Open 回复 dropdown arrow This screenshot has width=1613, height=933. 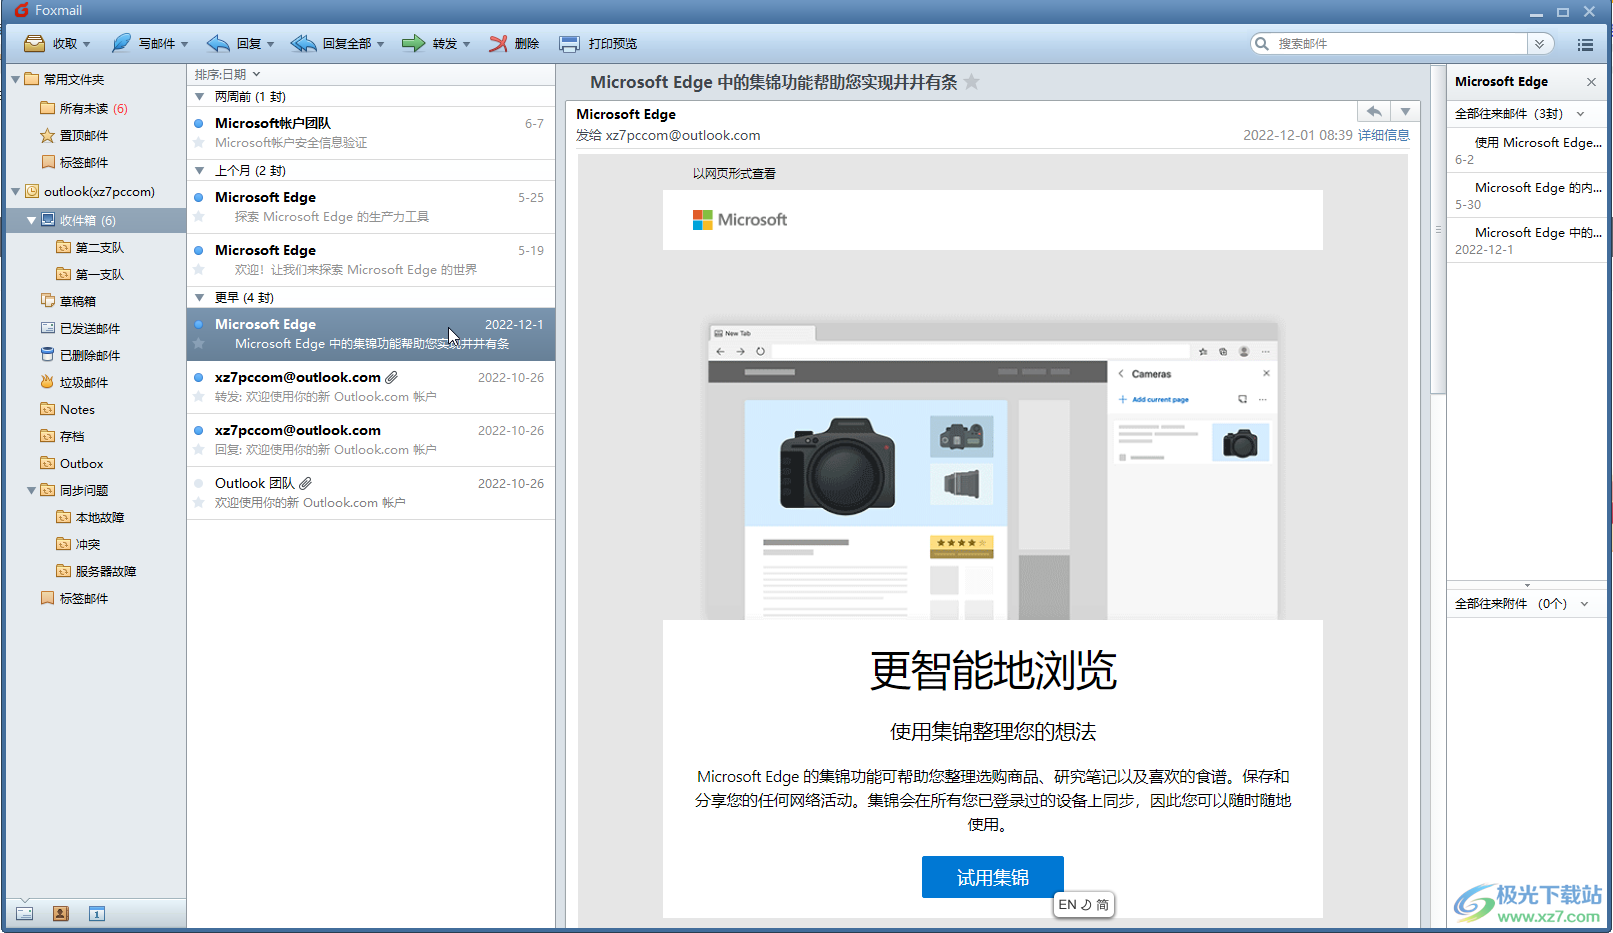[x=271, y=44]
